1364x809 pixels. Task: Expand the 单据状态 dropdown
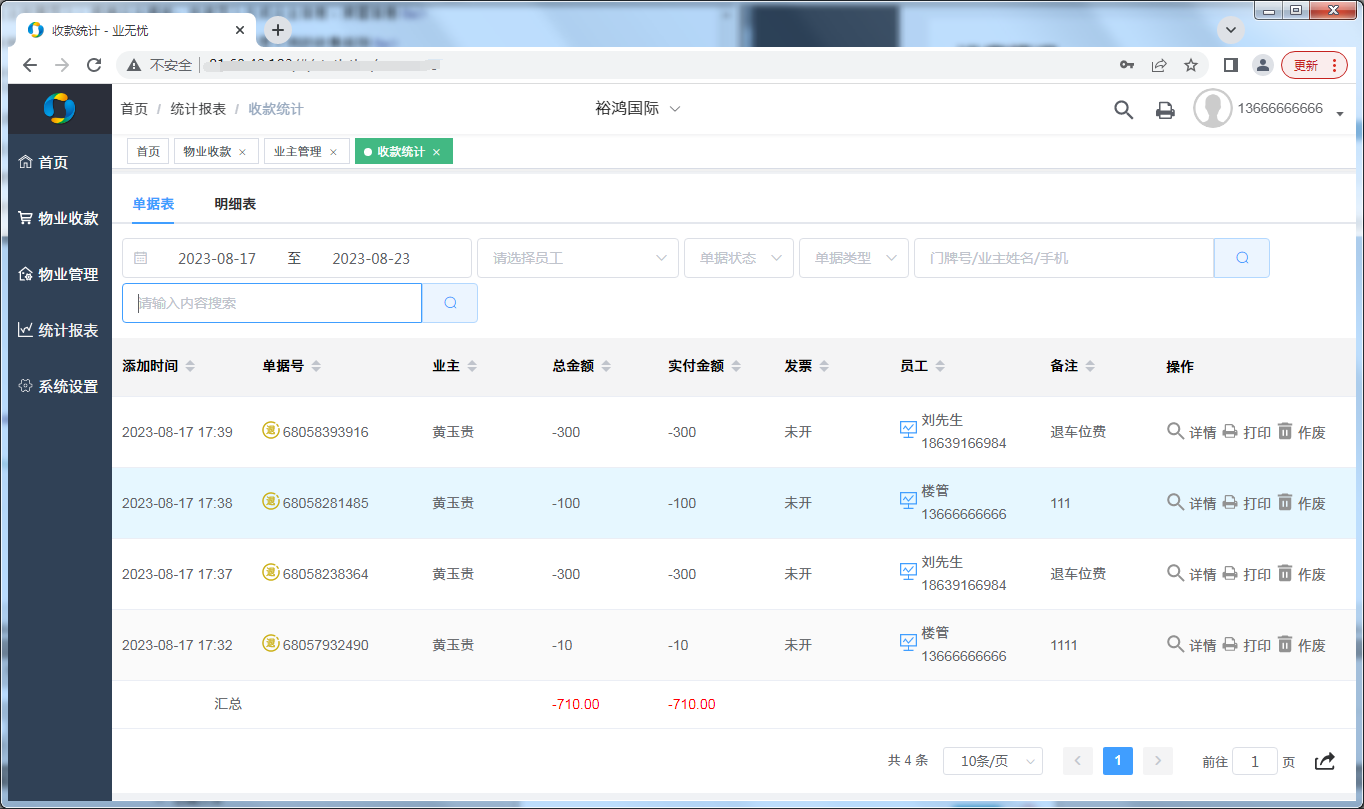(x=739, y=258)
